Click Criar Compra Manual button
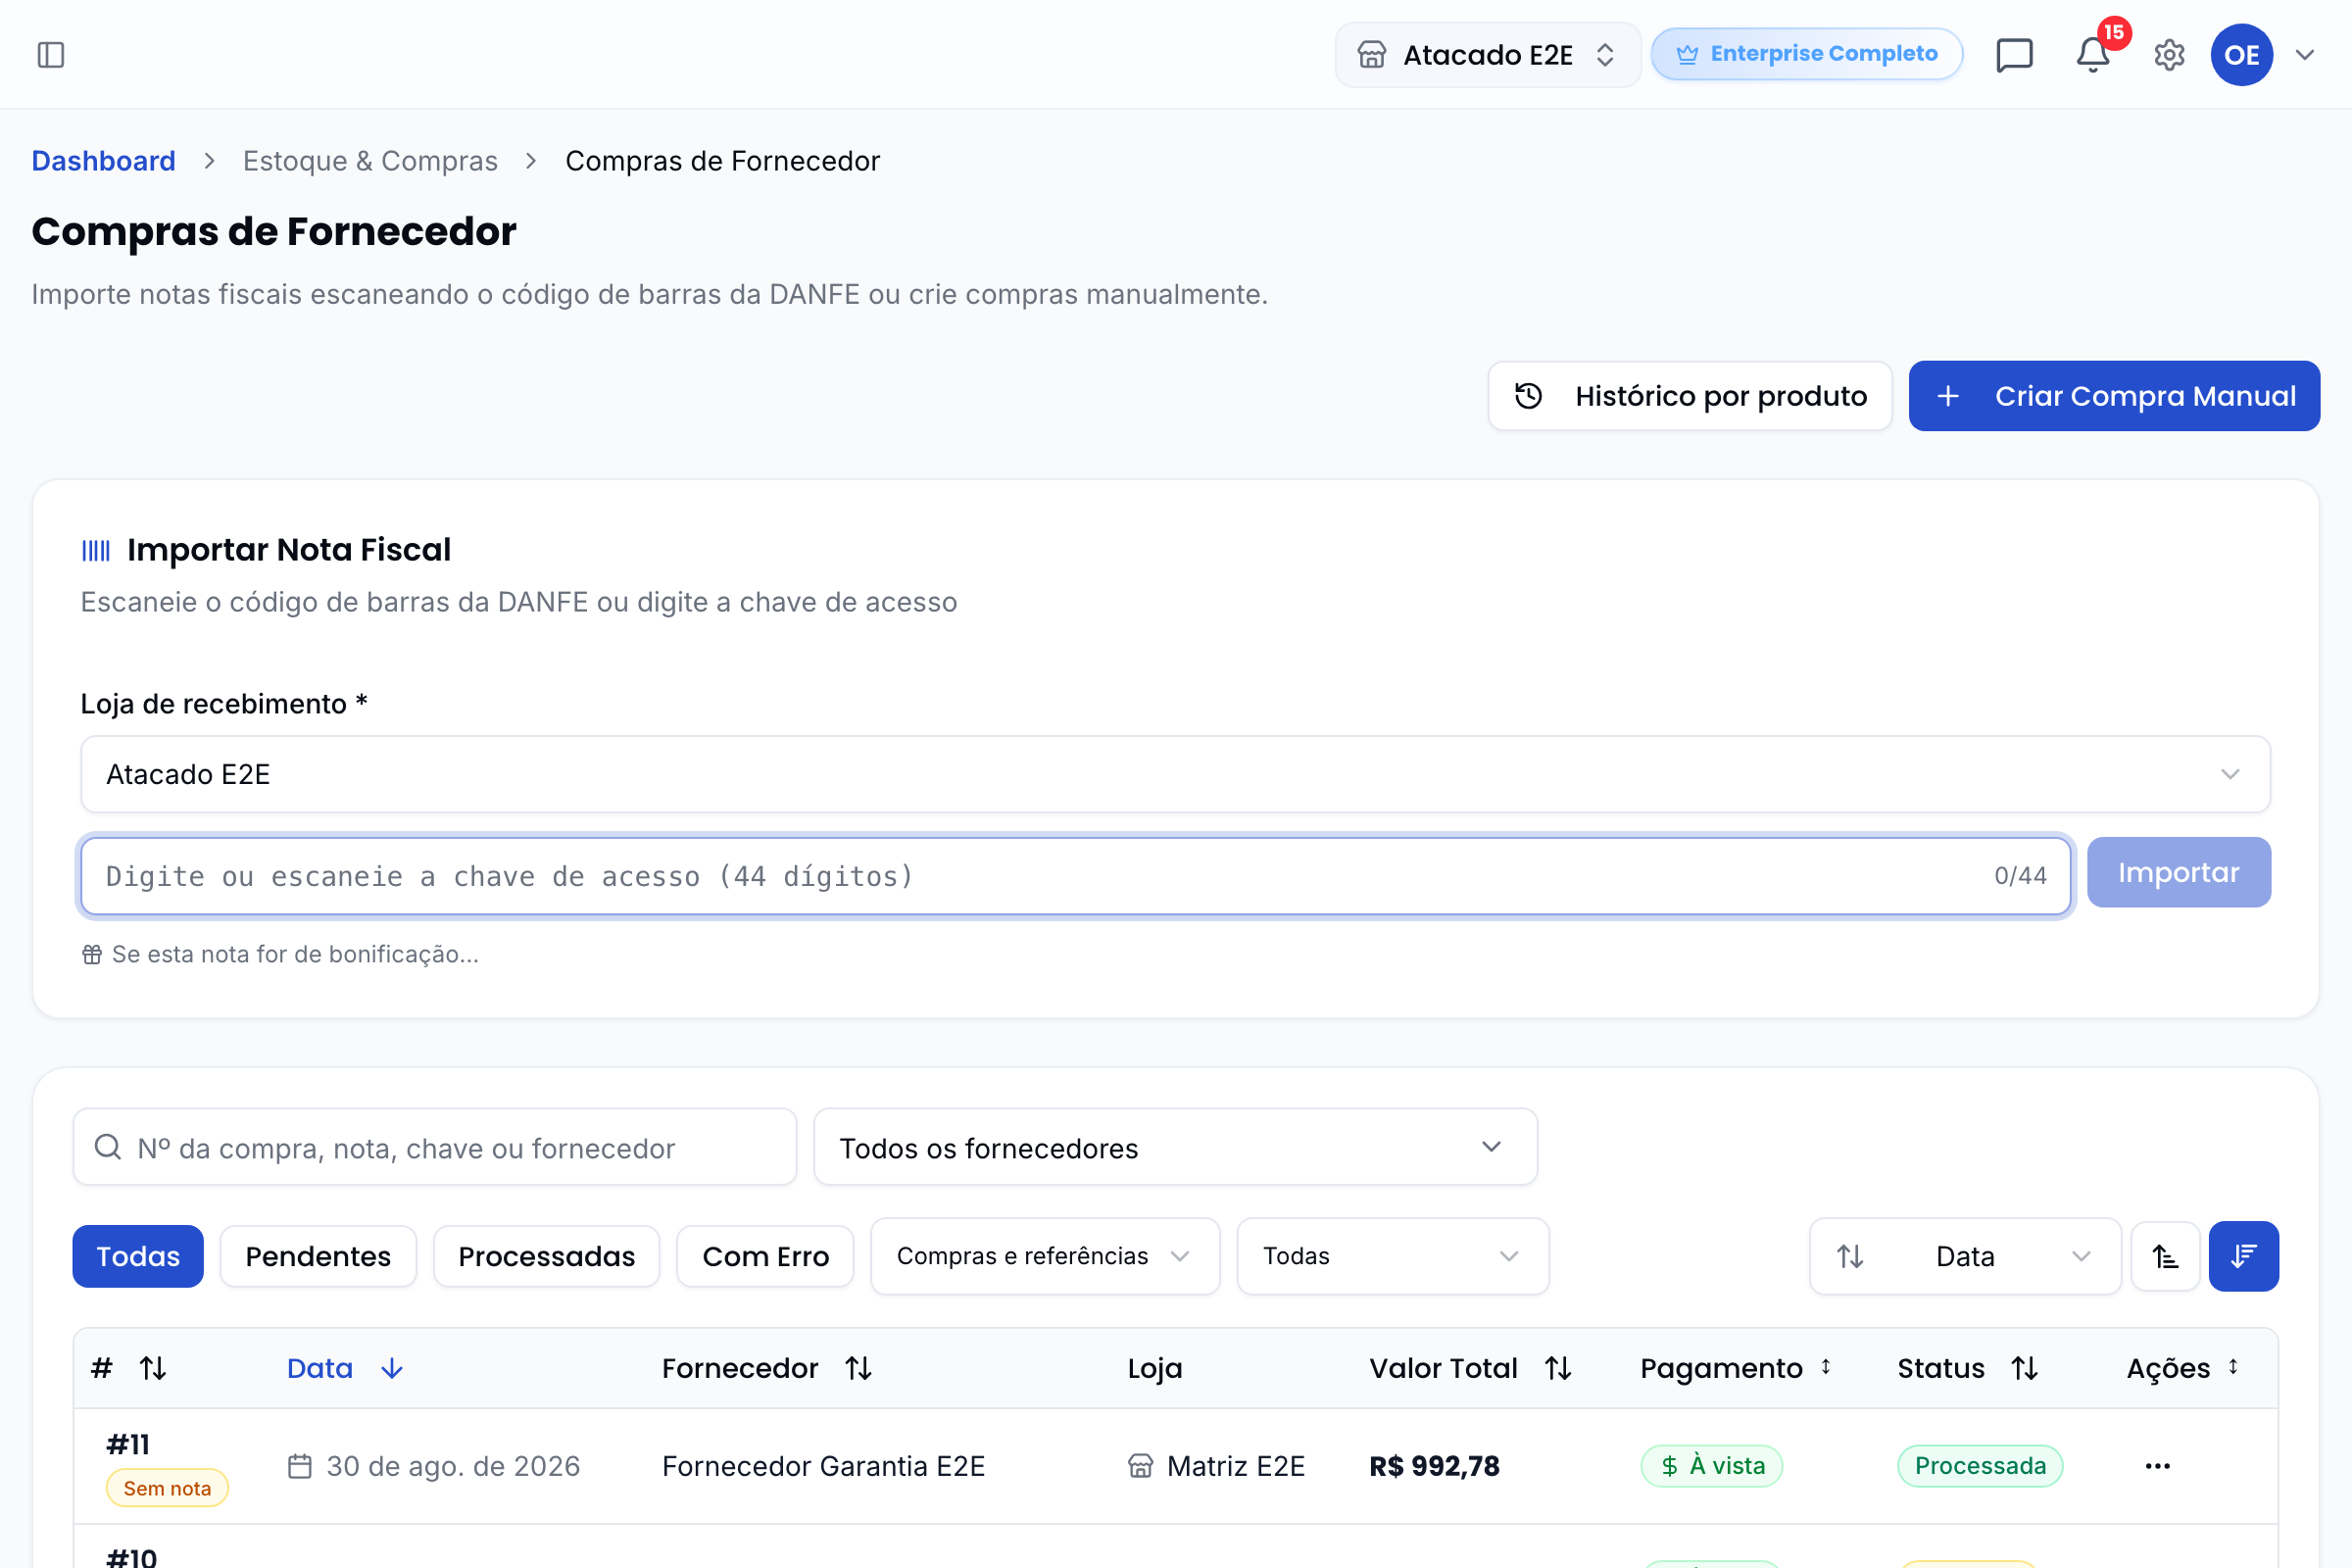2352x1568 pixels. tap(2114, 396)
